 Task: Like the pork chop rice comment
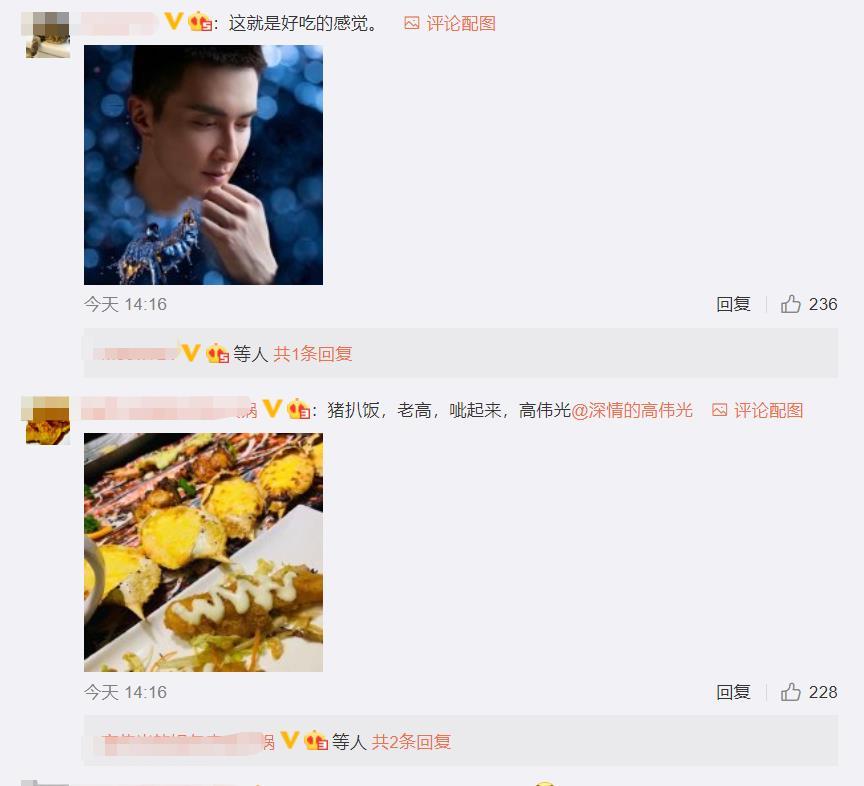pyautogui.click(x=791, y=692)
